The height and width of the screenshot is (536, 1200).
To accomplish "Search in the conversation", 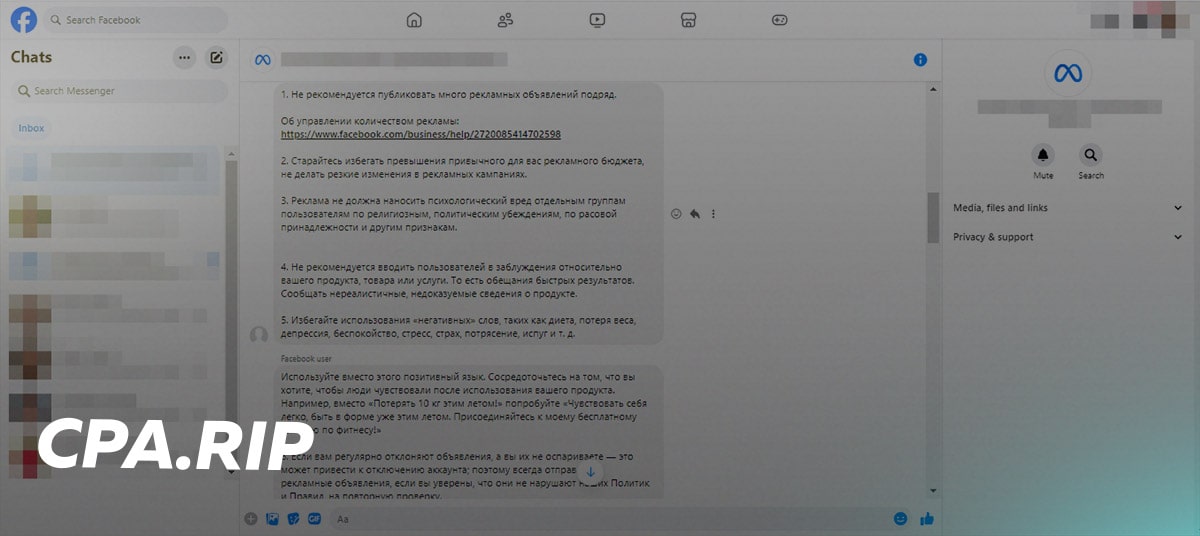I will (1090, 155).
